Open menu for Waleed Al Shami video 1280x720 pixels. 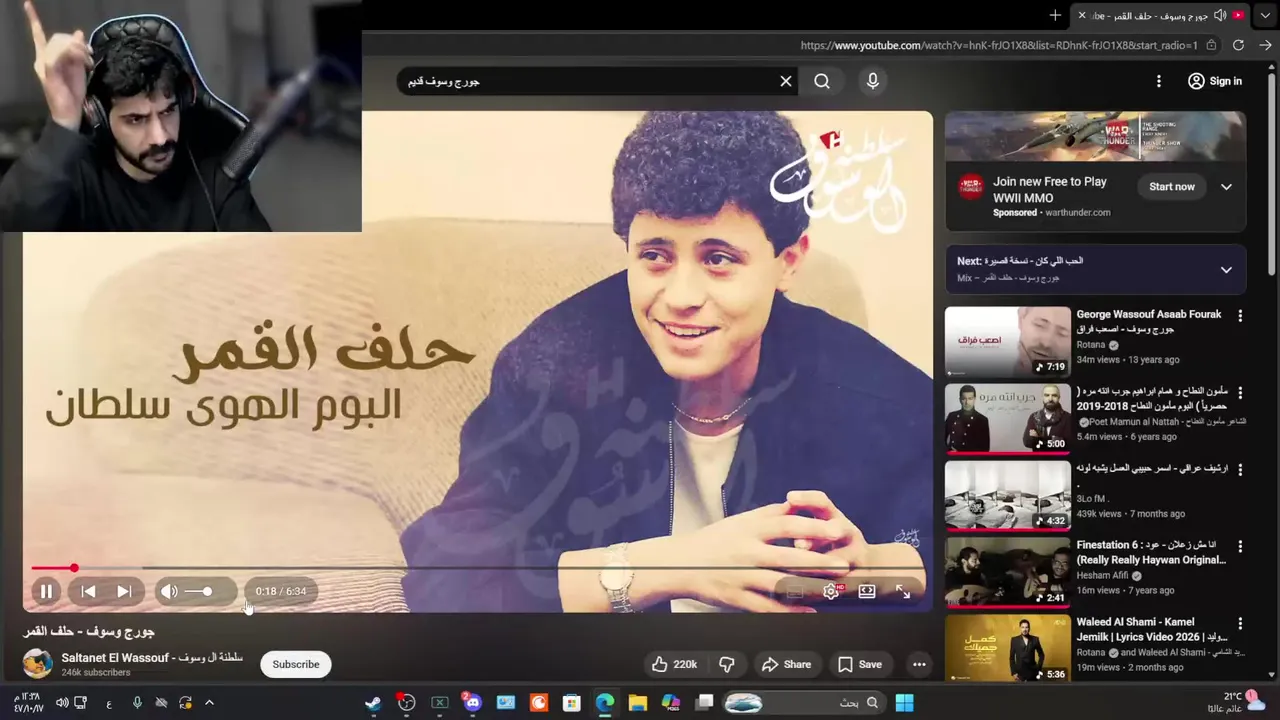coord(1240,624)
